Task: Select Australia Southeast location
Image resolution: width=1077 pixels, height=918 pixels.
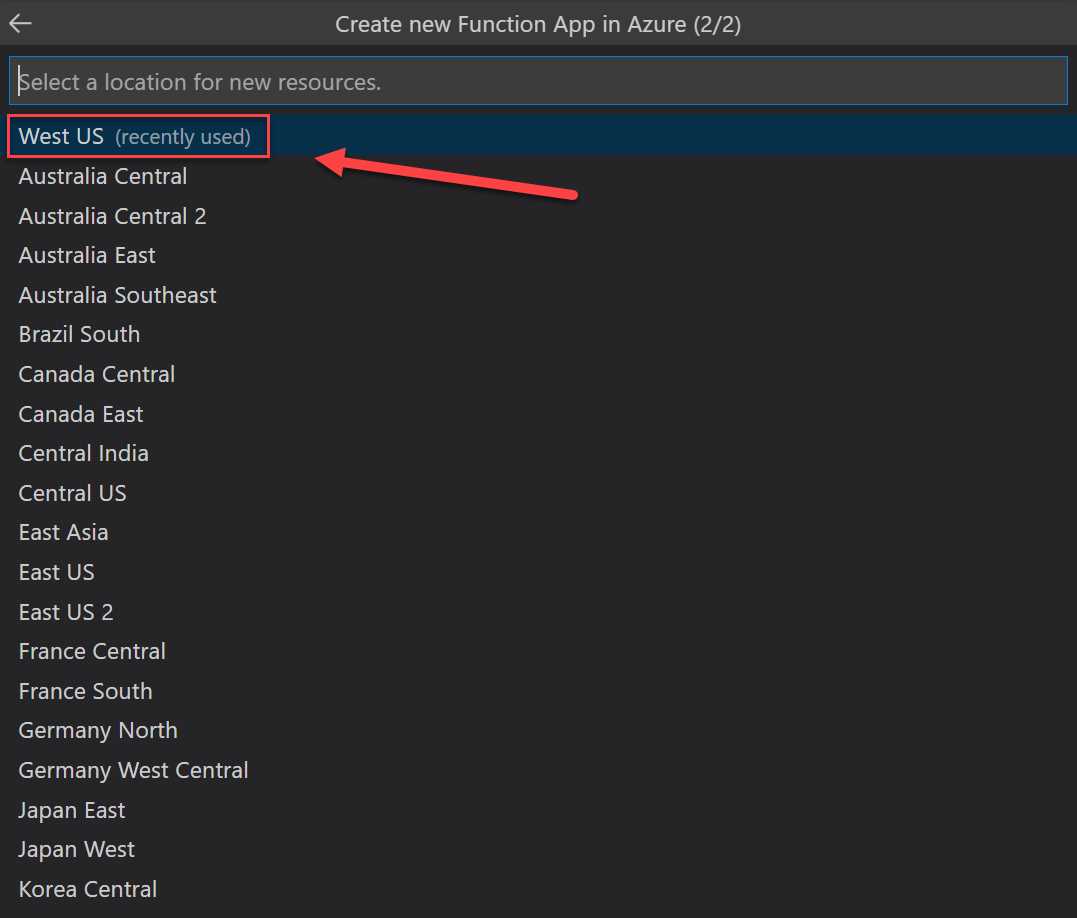Action: [117, 295]
